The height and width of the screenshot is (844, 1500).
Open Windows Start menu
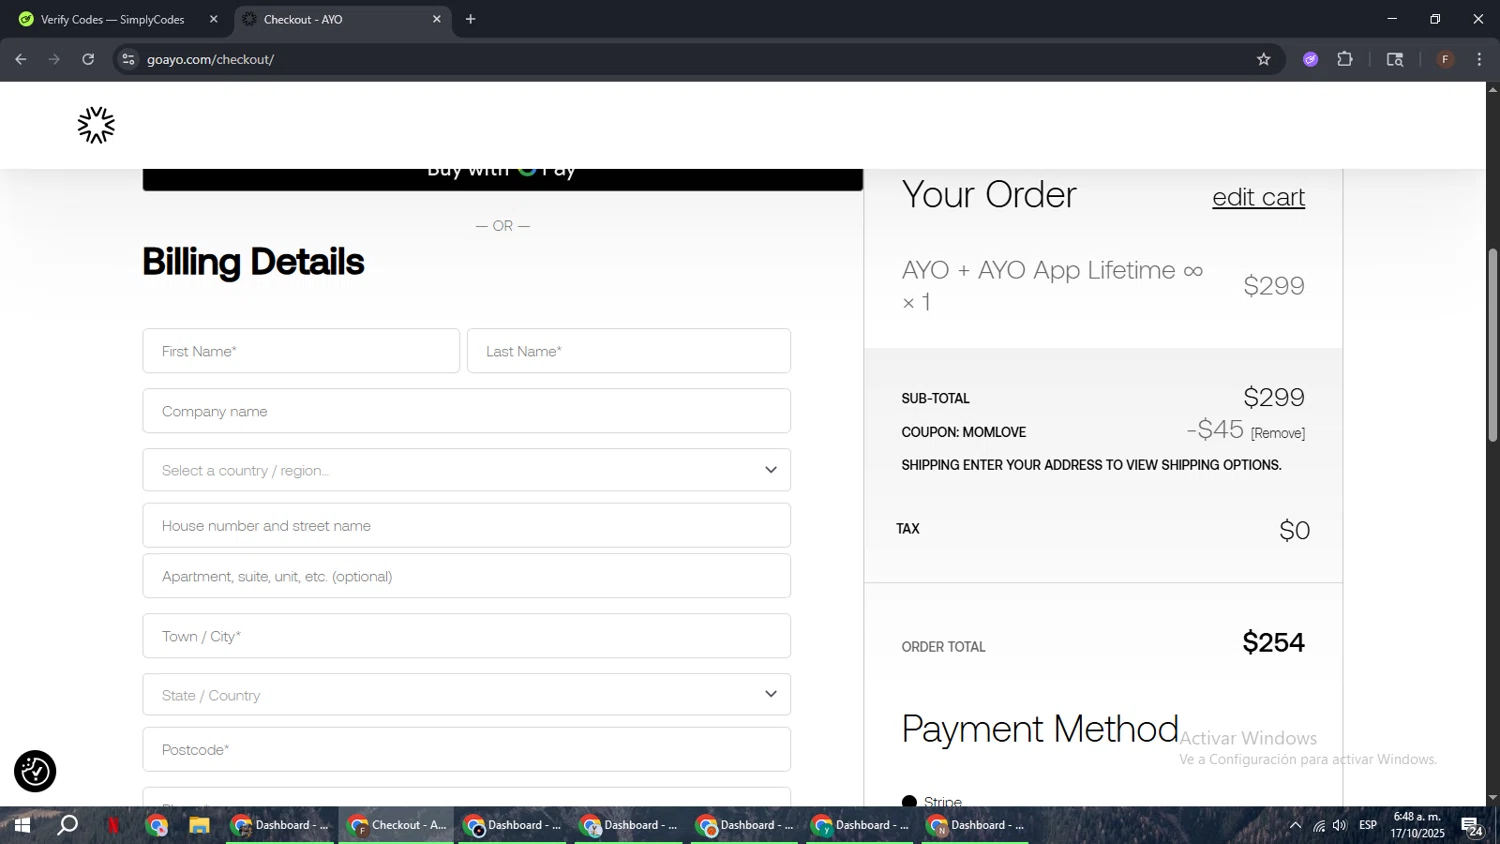[22, 825]
